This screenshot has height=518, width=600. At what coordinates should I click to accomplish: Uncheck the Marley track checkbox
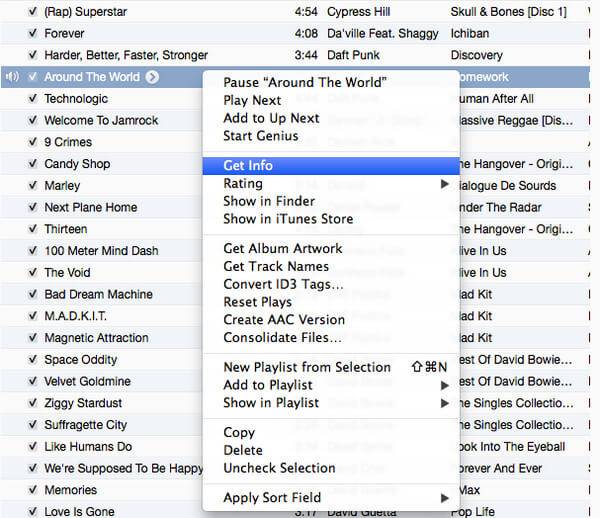click(x=33, y=186)
